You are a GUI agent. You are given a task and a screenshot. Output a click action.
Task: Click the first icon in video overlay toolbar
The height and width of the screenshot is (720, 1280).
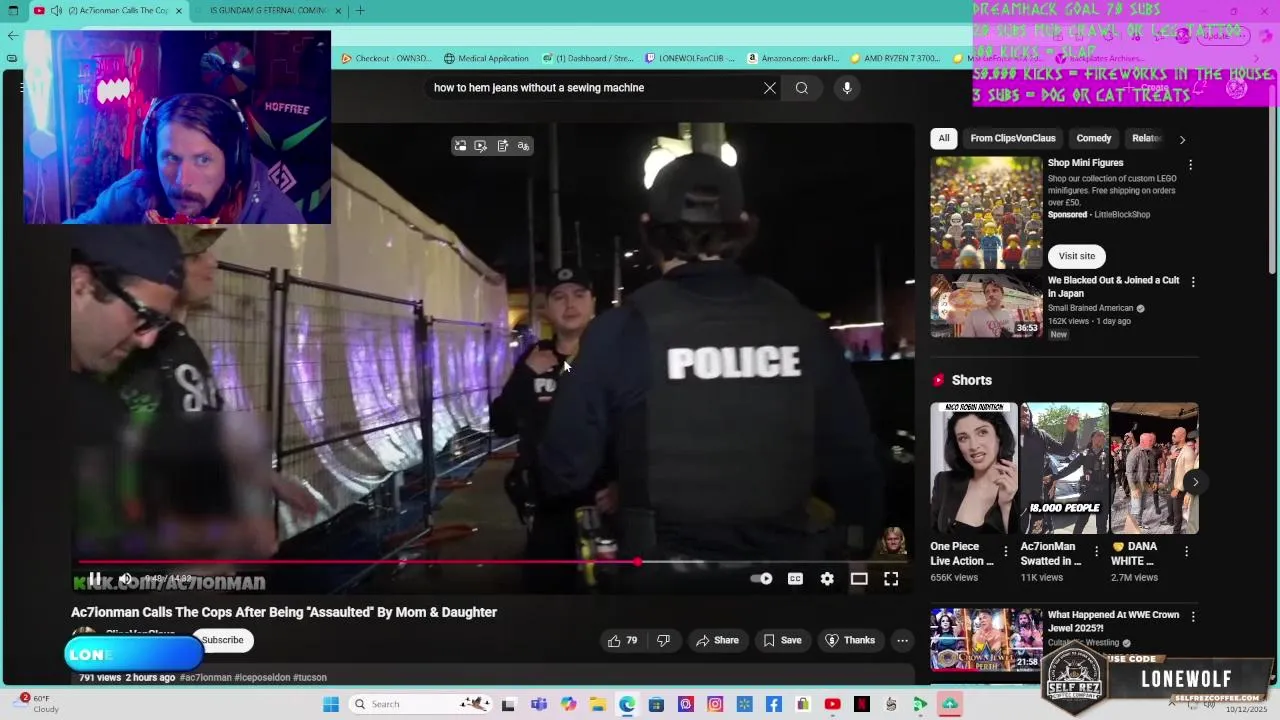click(x=460, y=146)
